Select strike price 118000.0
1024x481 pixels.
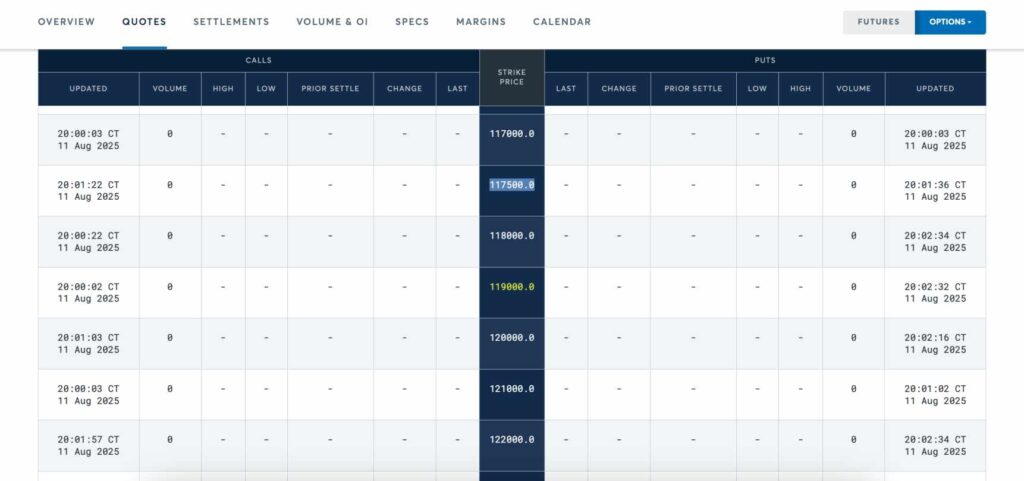click(x=511, y=236)
